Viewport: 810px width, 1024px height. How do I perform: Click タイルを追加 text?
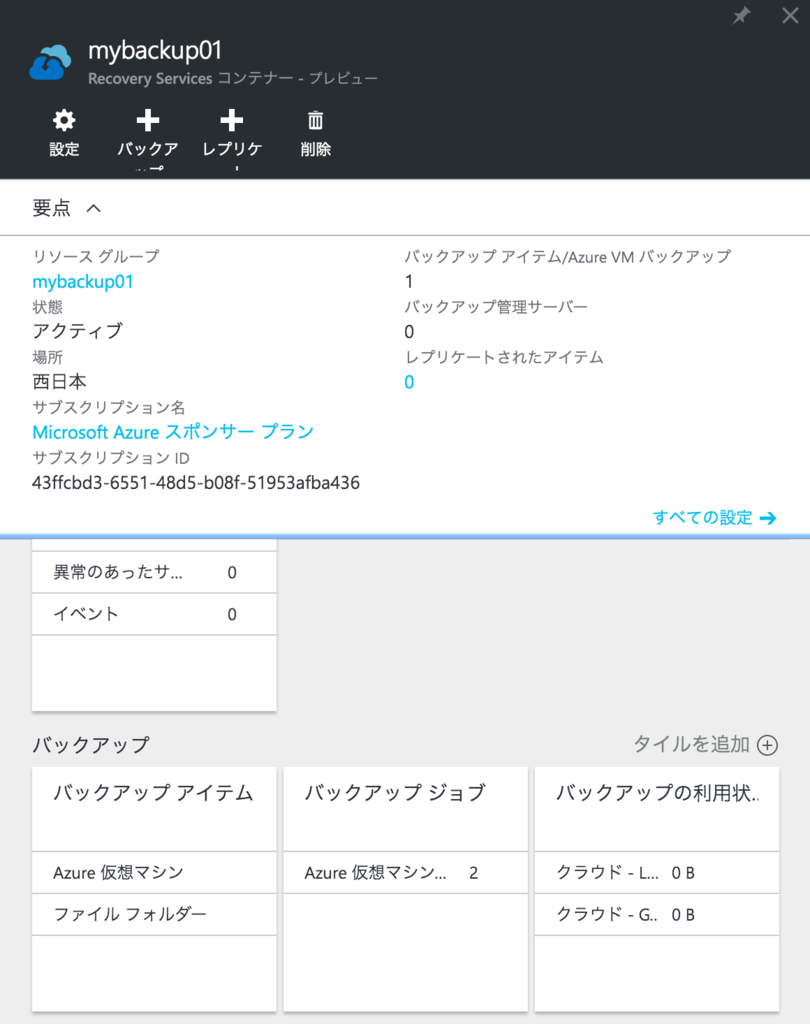coord(691,744)
